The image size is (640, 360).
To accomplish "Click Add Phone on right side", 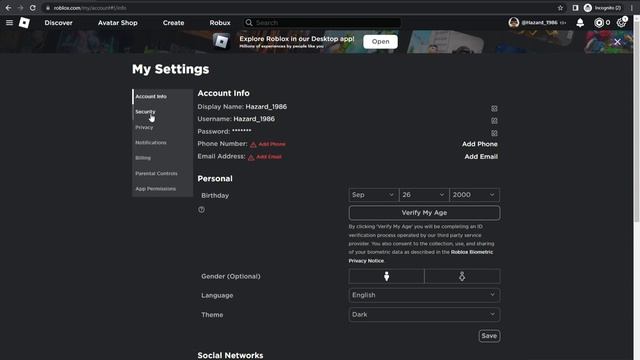I will (480, 144).
